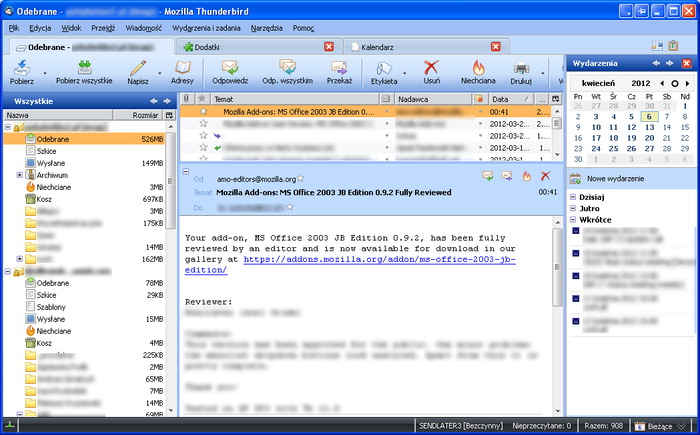Image resolution: width=700 pixels, height=435 pixels.
Task: Click the online status icon in status bar
Action: coord(10,426)
